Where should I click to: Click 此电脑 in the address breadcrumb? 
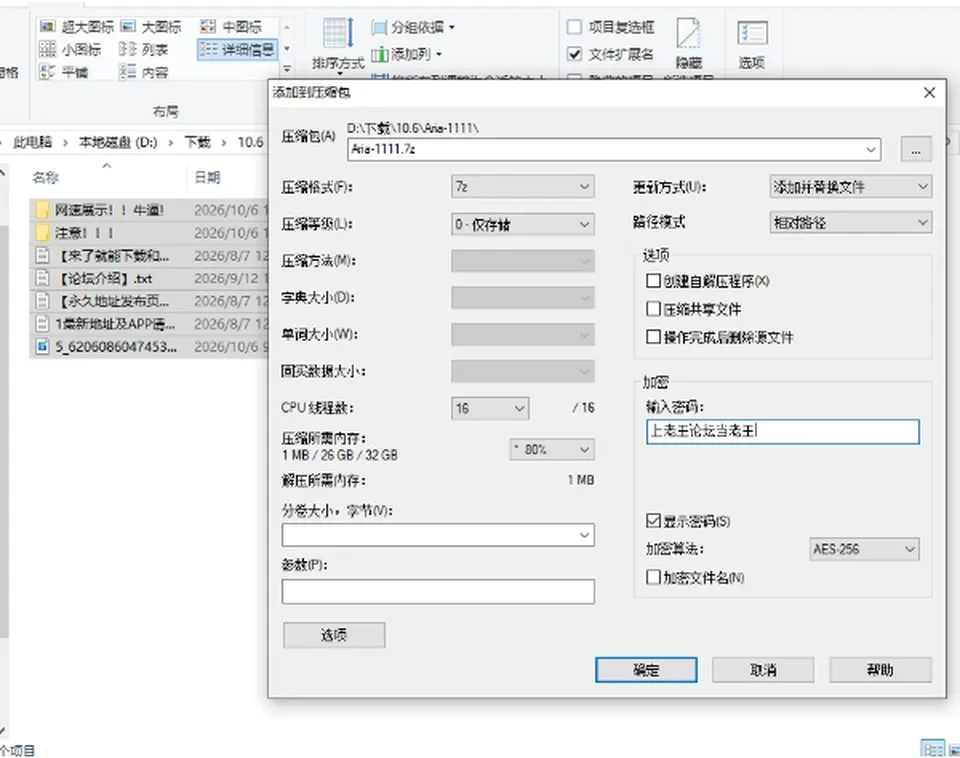[32, 142]
